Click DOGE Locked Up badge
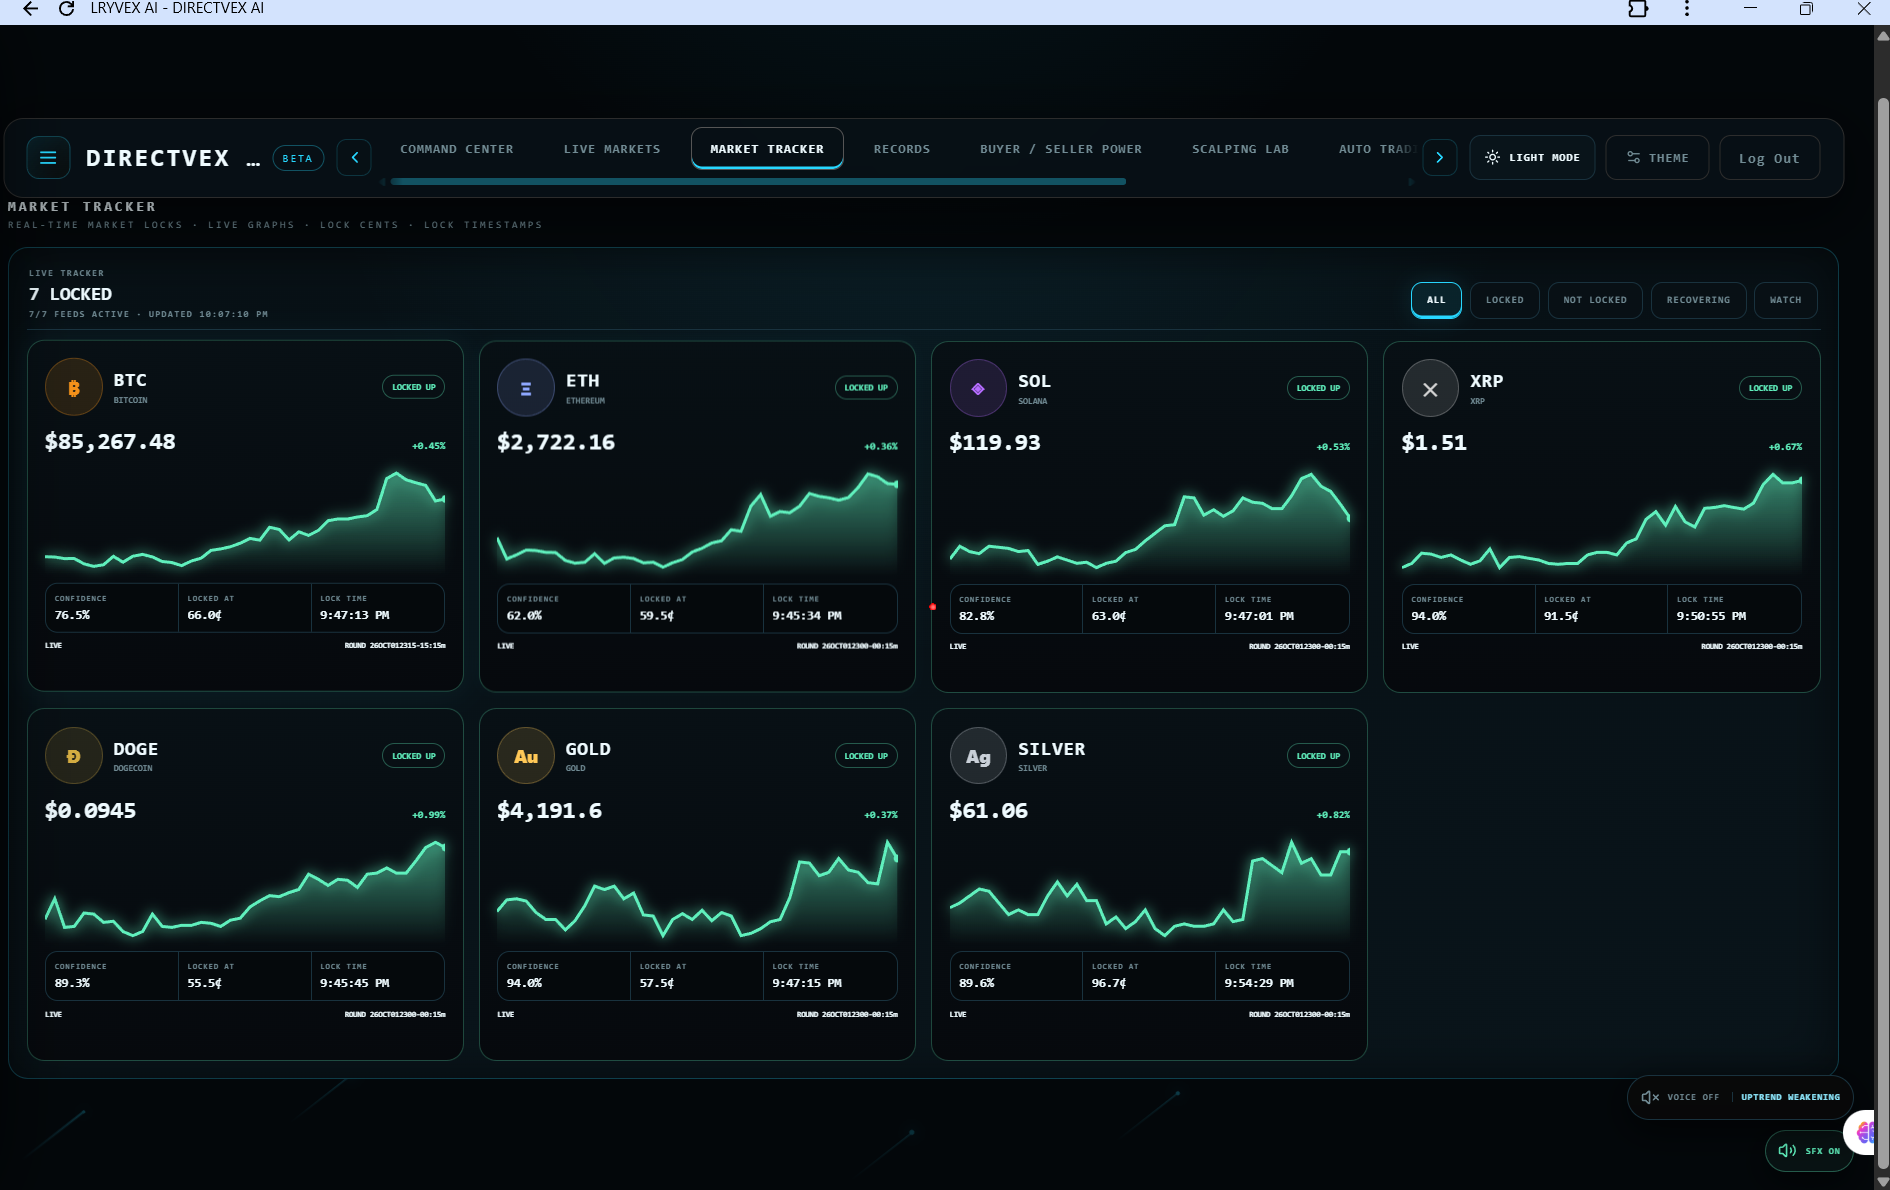 point(413,756)
